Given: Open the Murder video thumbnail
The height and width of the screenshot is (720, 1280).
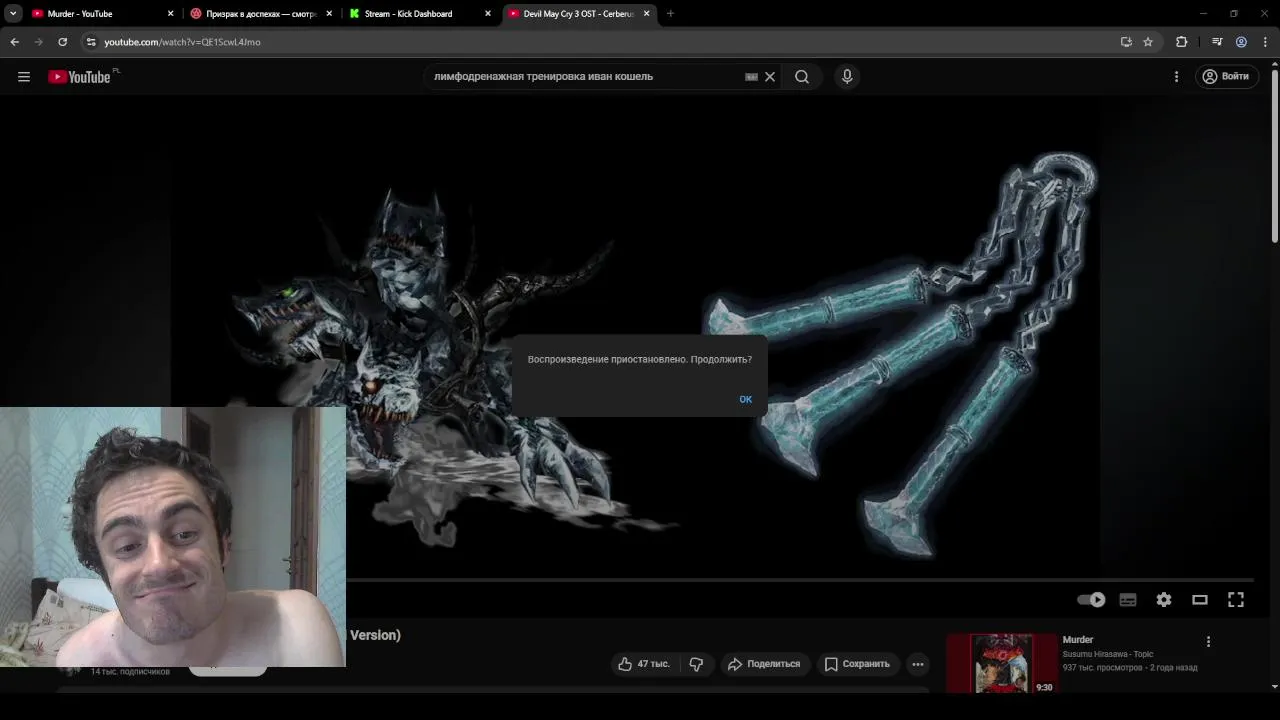Looking at the screenshot, I should point(1001,663).
